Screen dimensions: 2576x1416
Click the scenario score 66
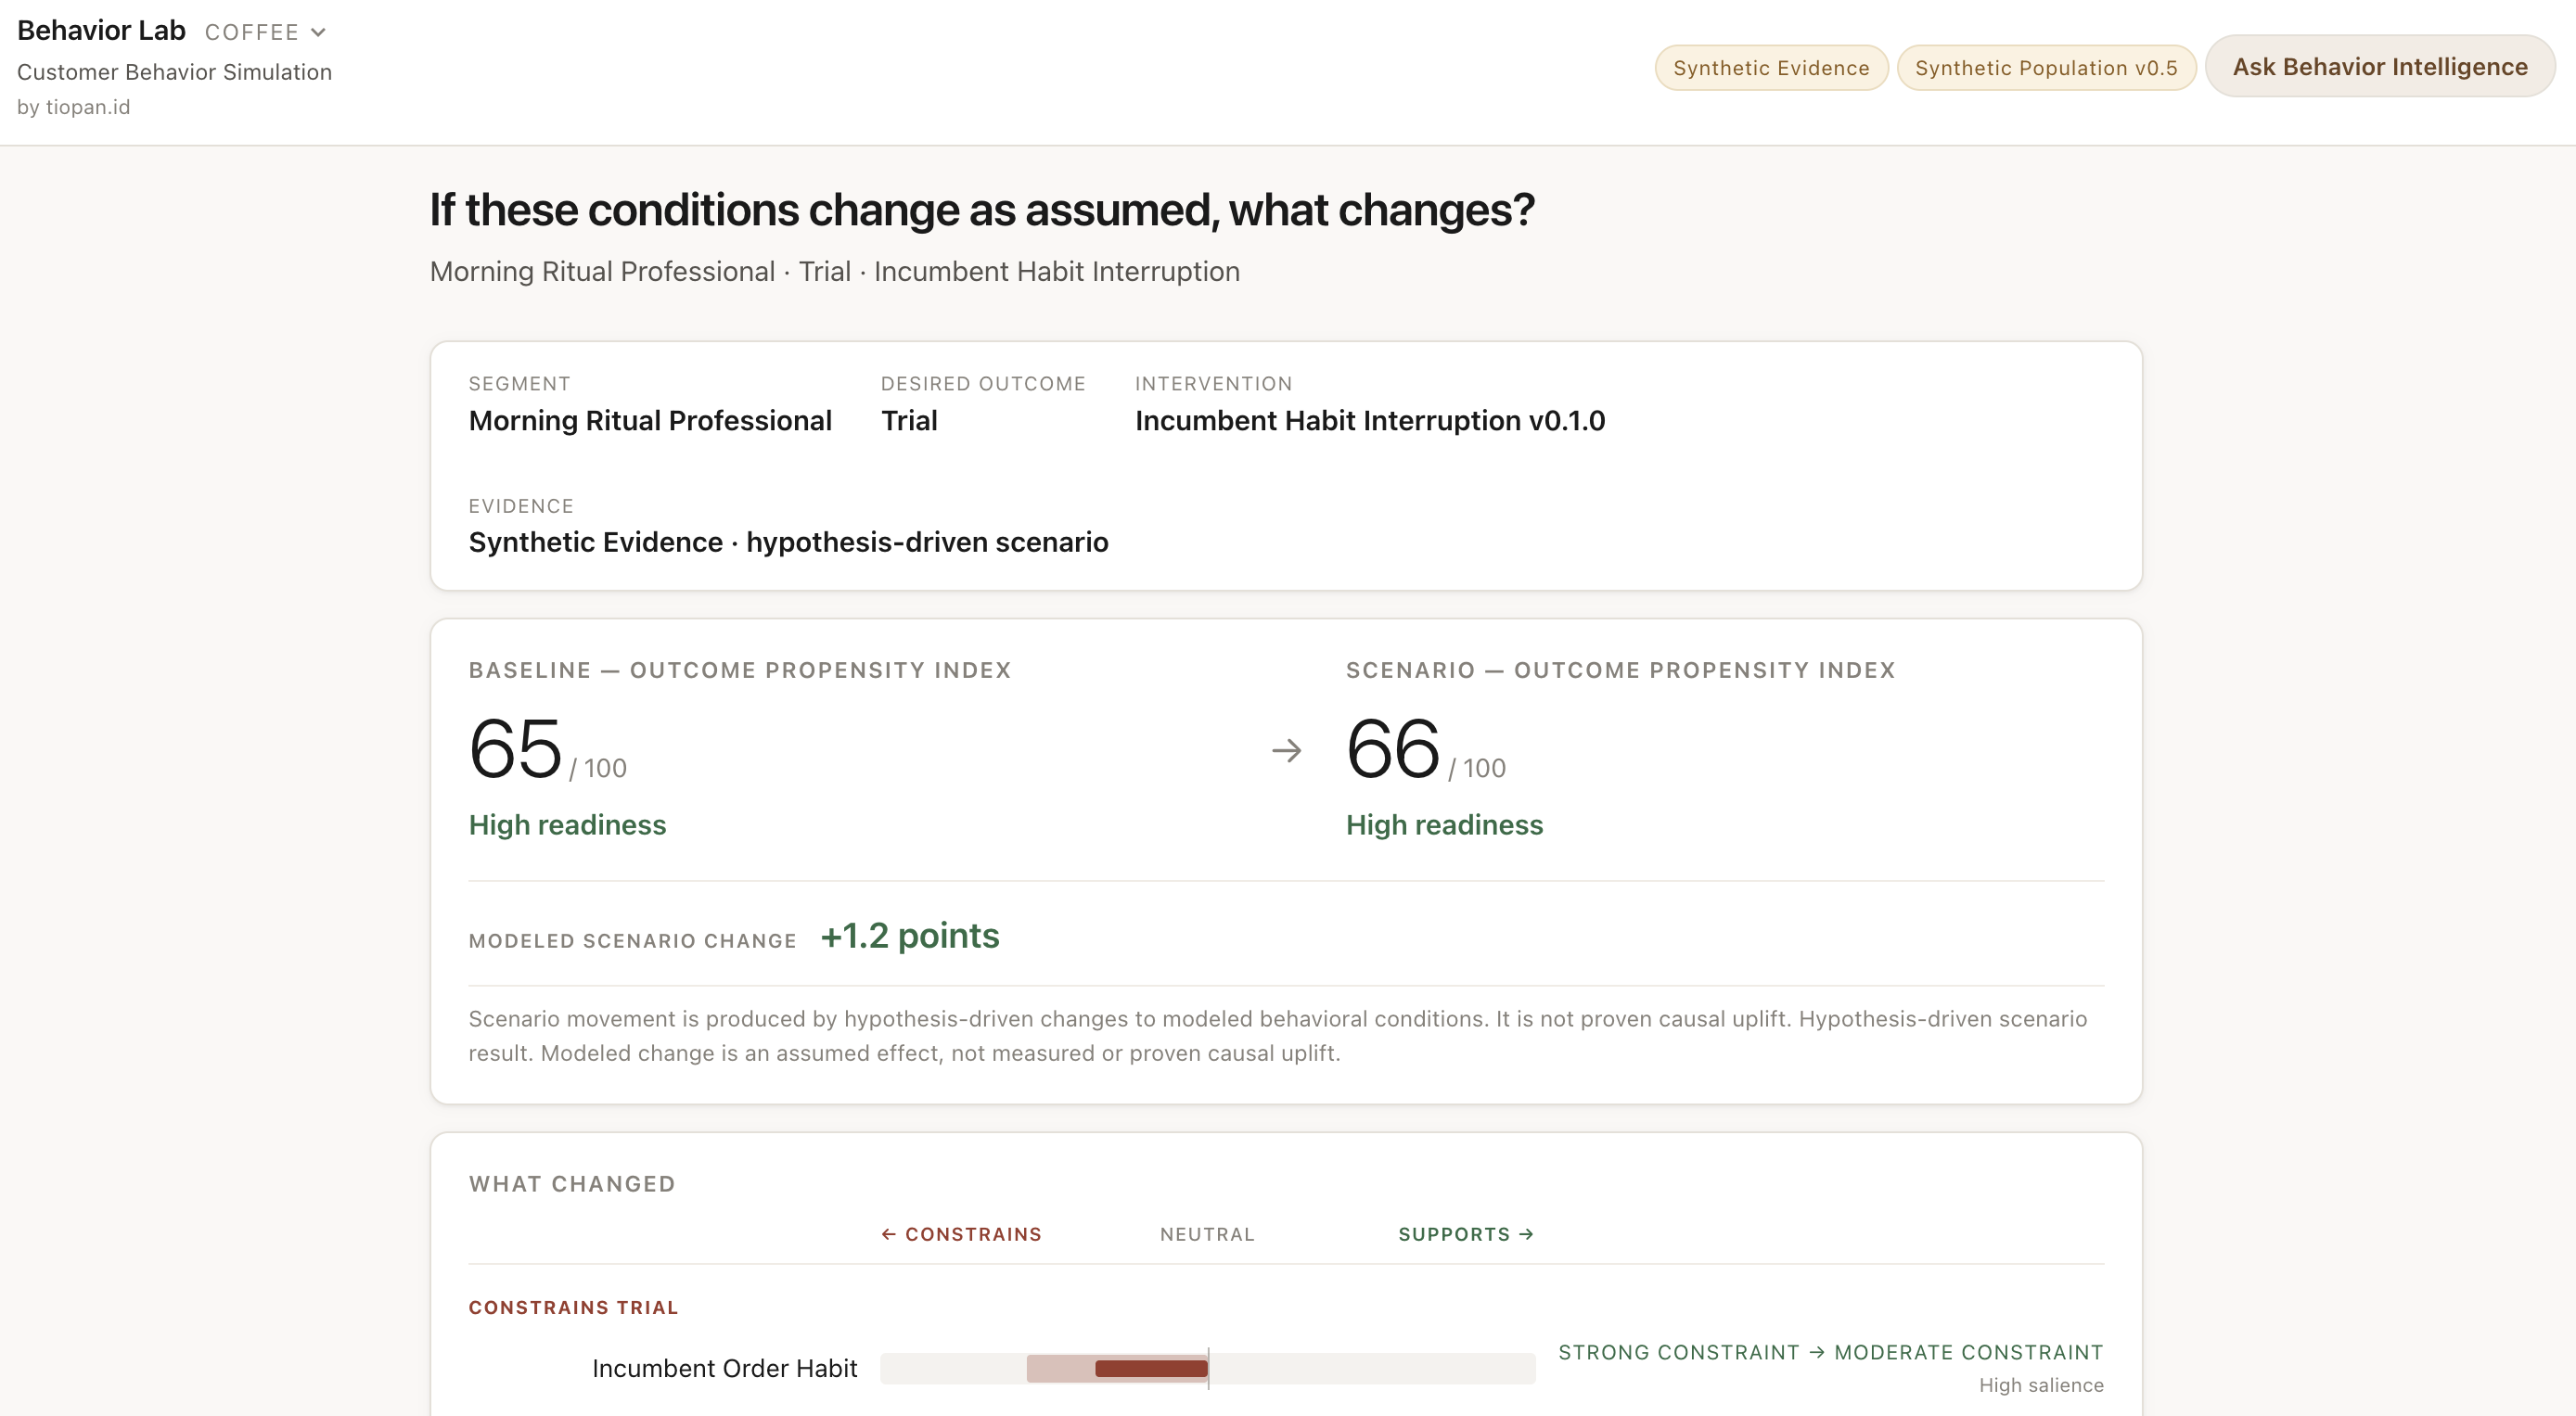[x=1393, y=749]
